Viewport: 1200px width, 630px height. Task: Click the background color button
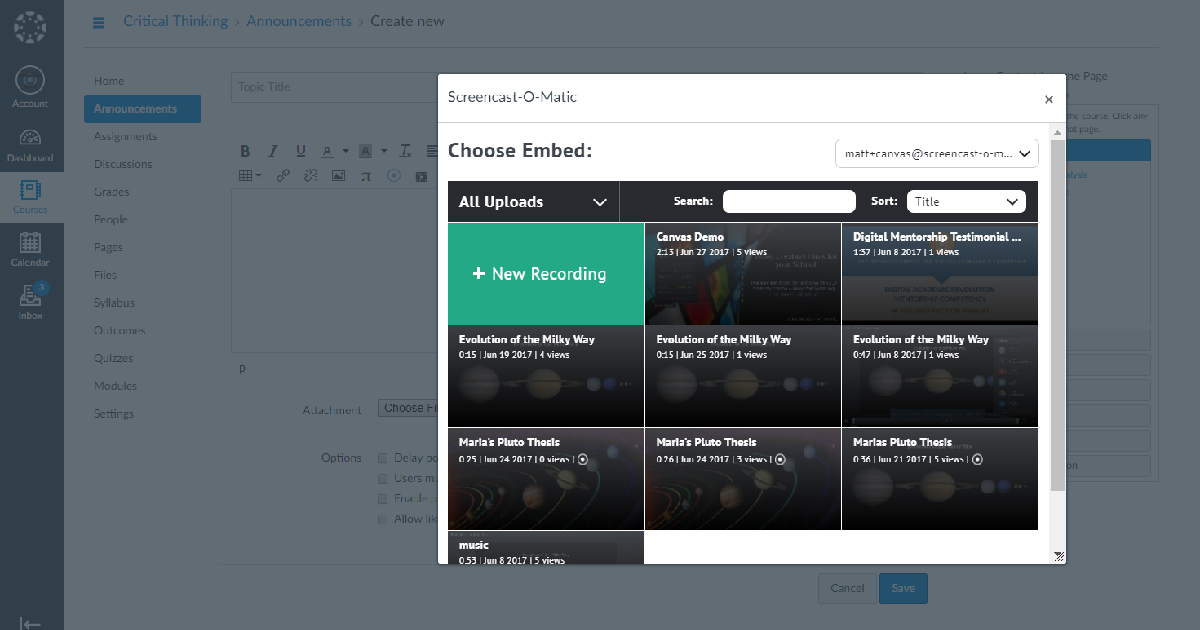click(x=365, y=151)
